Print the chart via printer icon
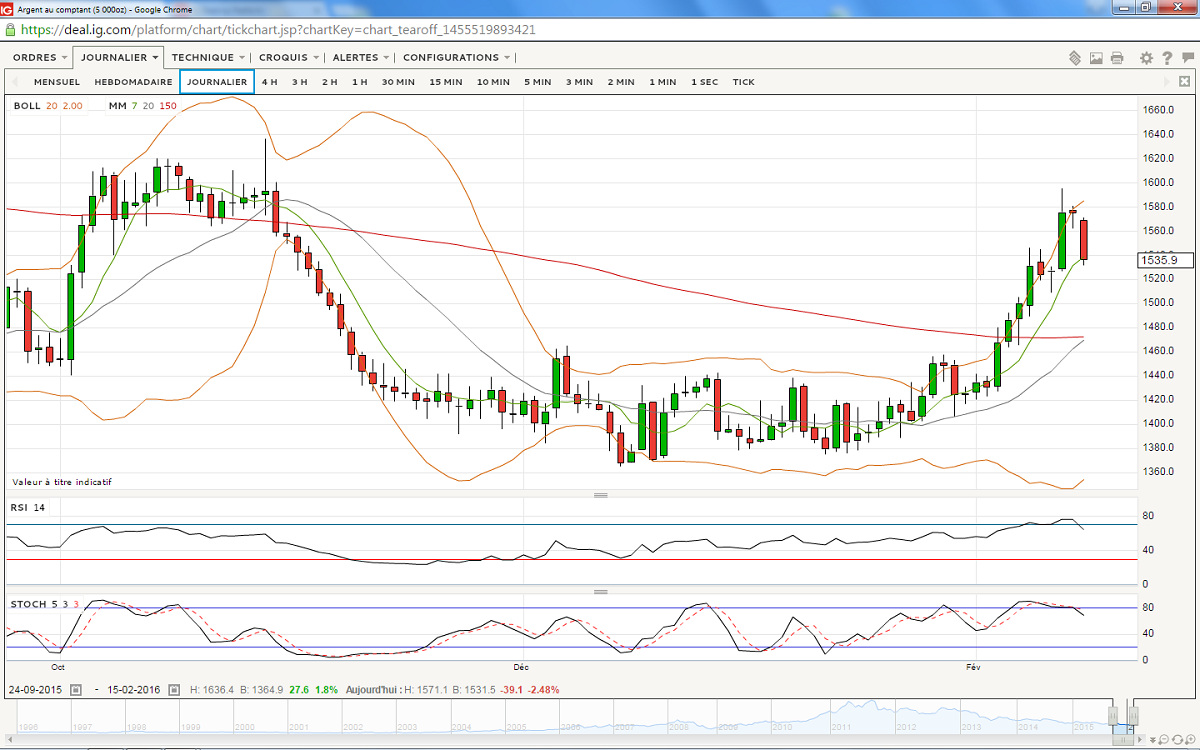This screenshot has height=750, width=1200. pyautogui.click(x=1117, y=58)
